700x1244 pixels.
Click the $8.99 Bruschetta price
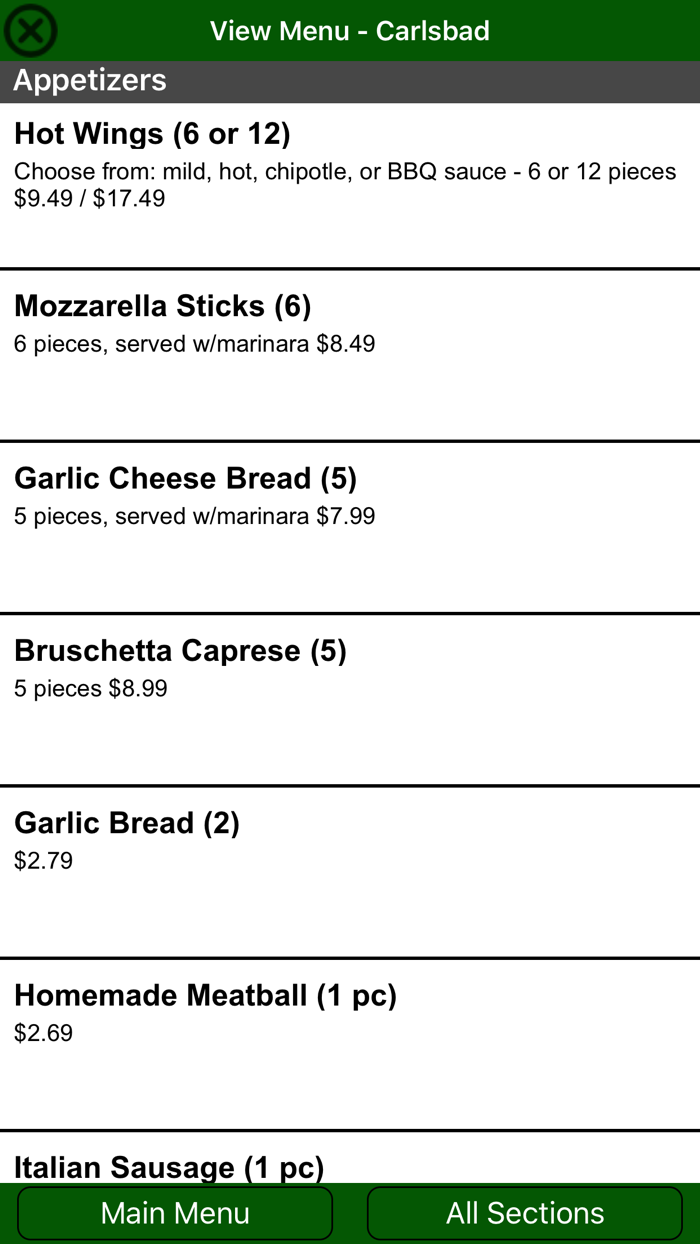(x=136, y=688)
